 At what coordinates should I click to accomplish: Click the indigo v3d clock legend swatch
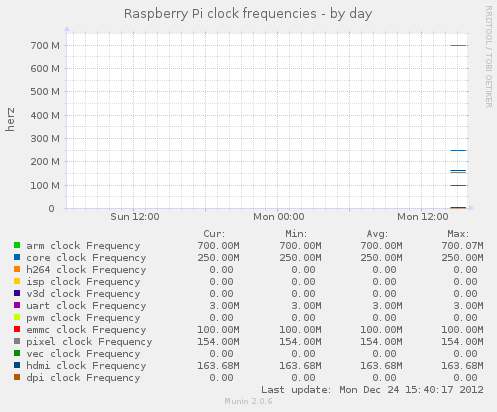tap(17, 293)
